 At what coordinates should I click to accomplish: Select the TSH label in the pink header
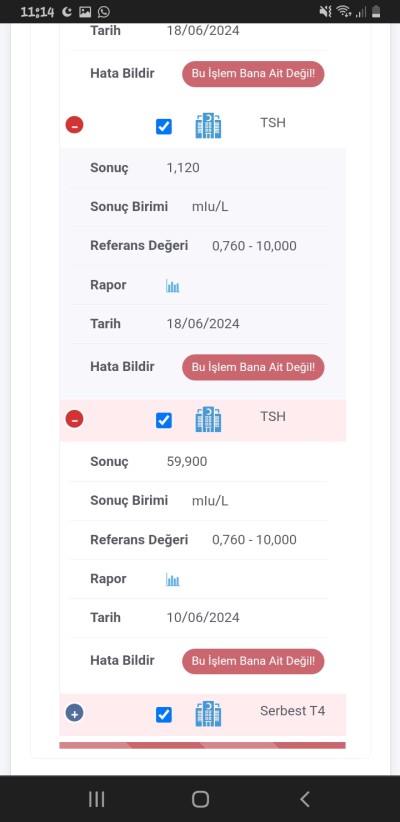[x=273, y=416]
